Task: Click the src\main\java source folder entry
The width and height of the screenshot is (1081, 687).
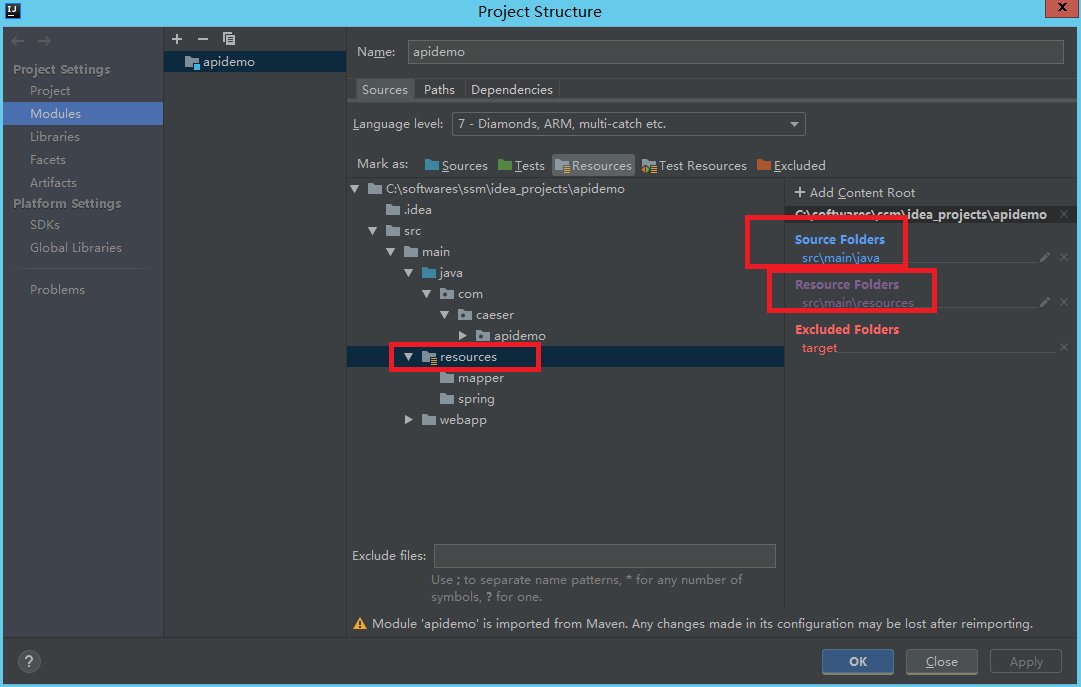Action: click(840, 258)
